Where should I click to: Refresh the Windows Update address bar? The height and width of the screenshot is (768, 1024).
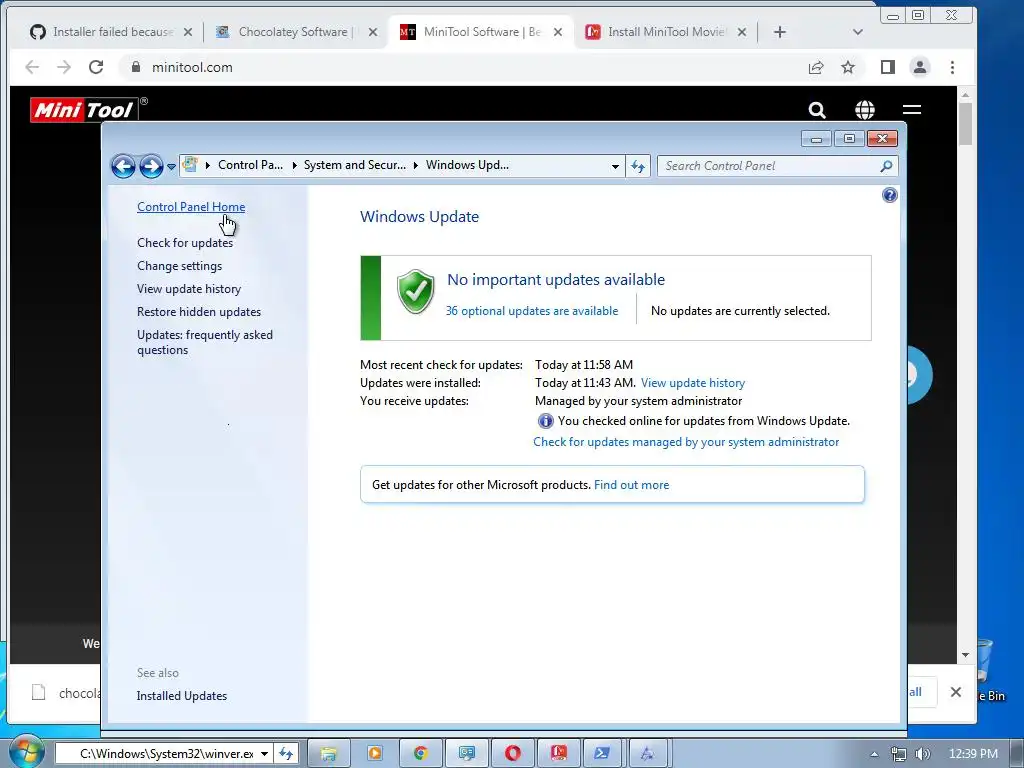click(x=637, y=167)
